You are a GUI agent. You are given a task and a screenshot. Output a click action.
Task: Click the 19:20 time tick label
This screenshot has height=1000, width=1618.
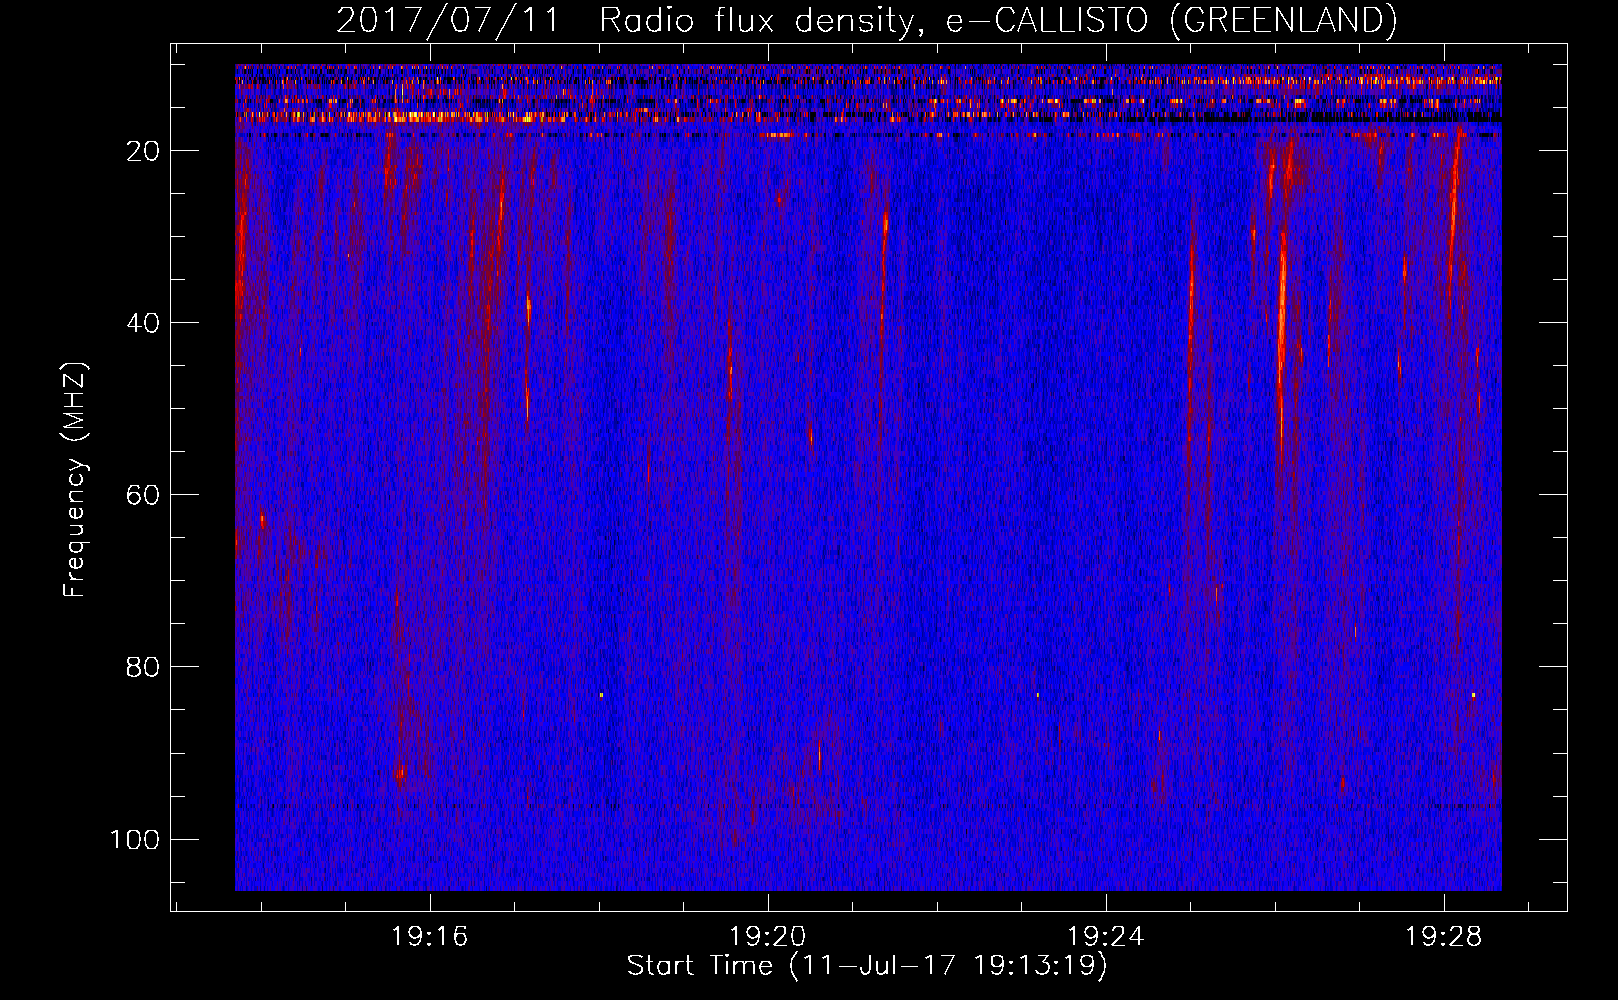pyautogui.click(x=767, y=936)
